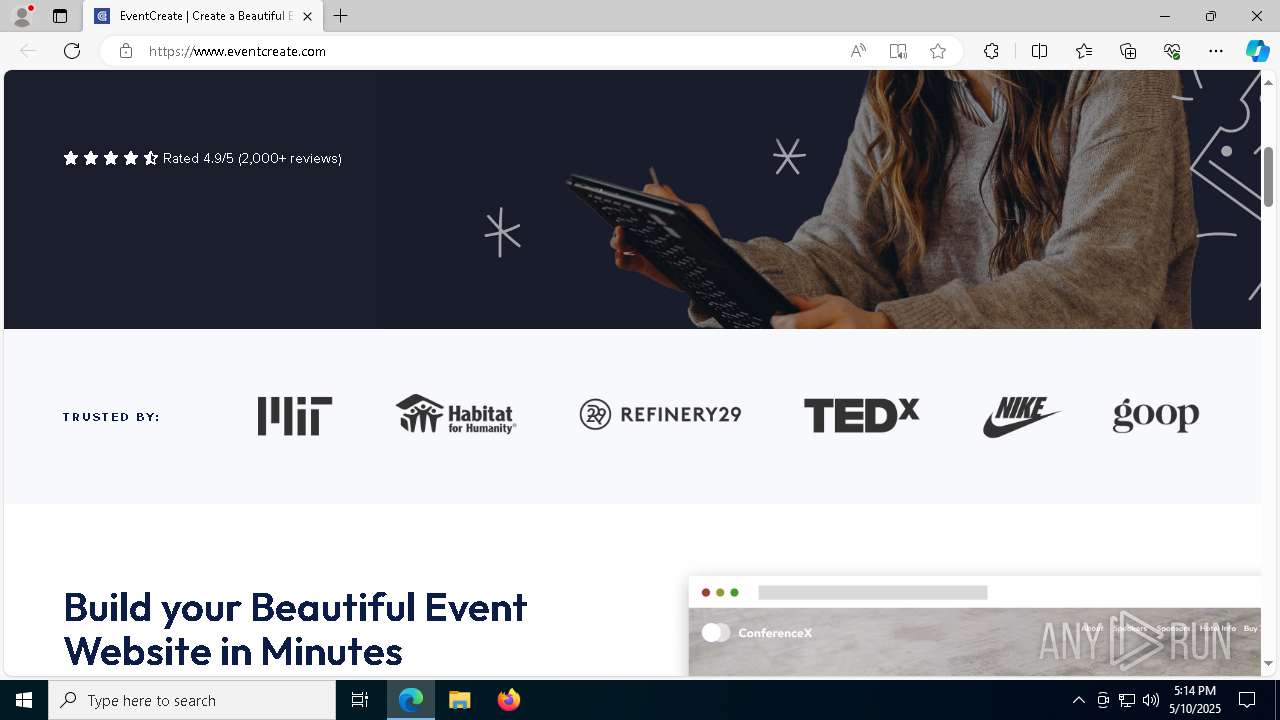
Task: Open Copilot sidebar icon
Action: pos(1257,51)
